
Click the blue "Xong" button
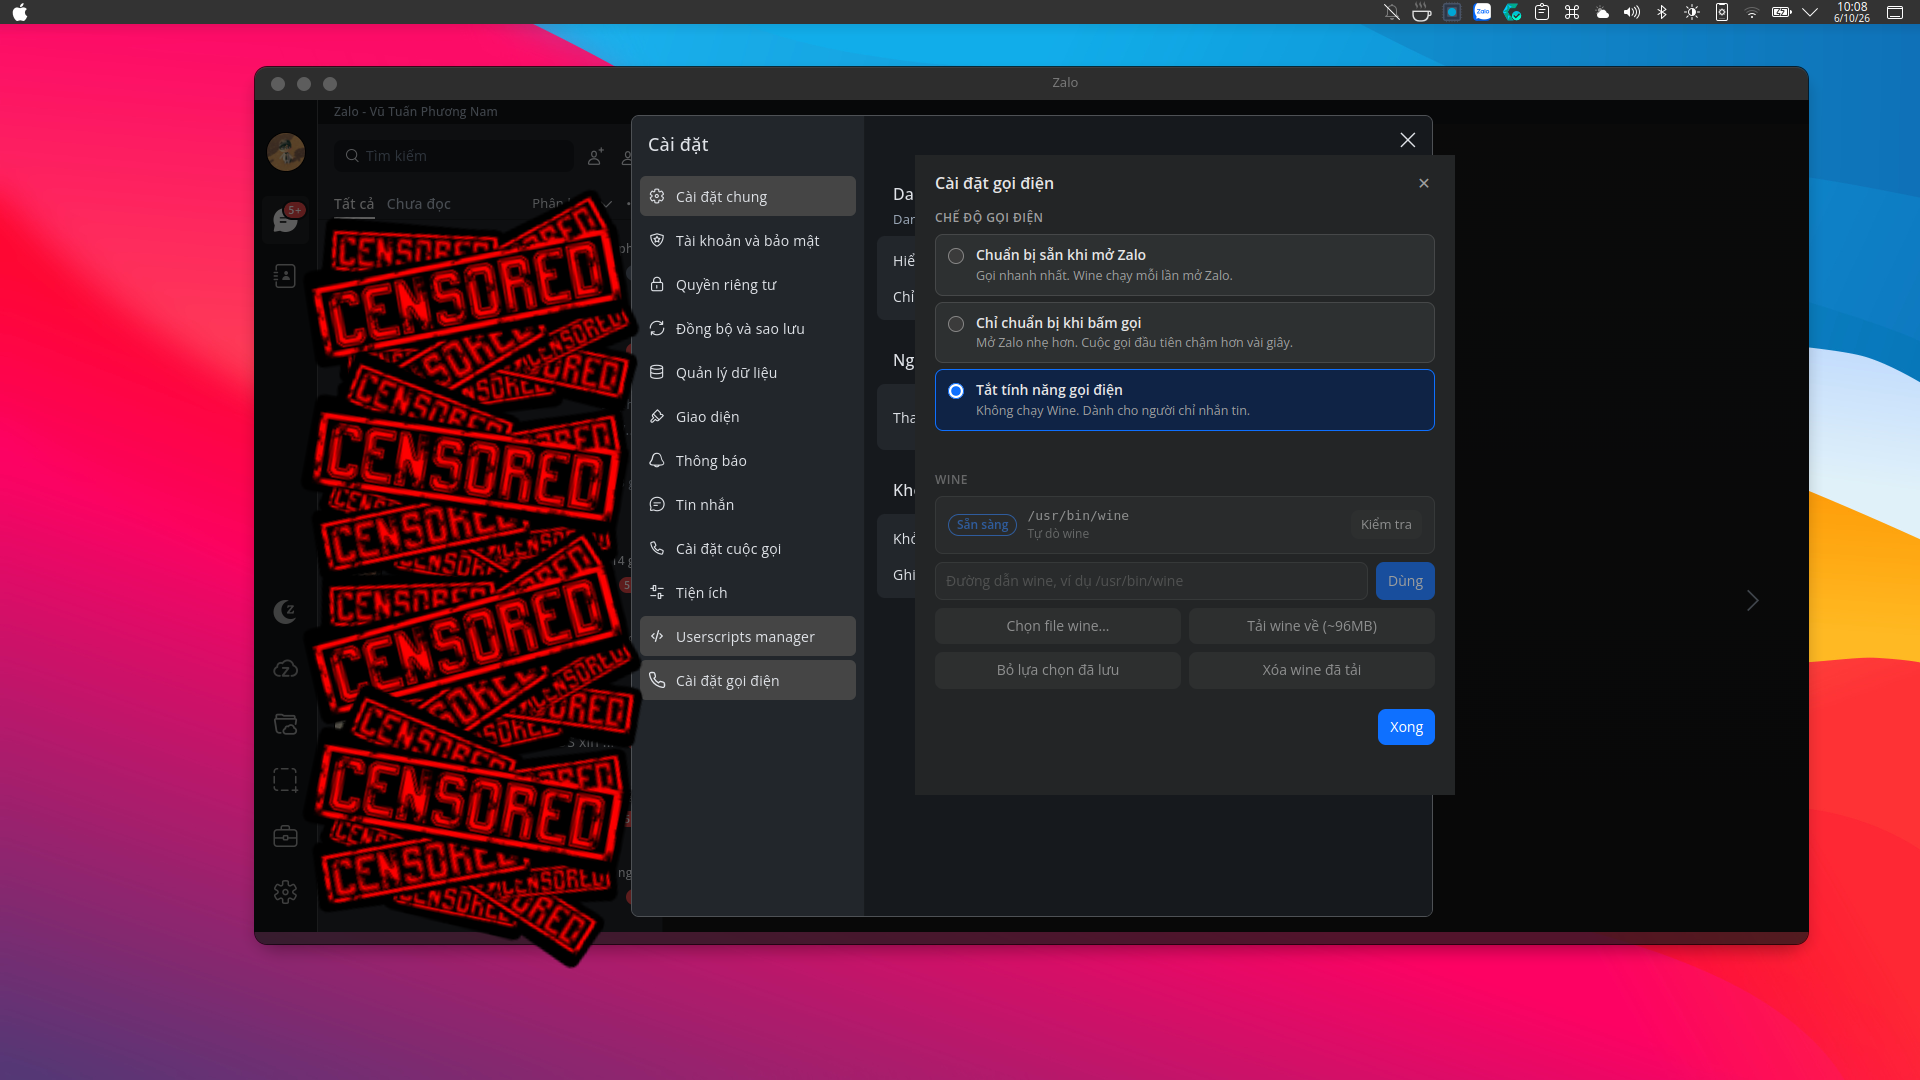tap(1406, 727)
